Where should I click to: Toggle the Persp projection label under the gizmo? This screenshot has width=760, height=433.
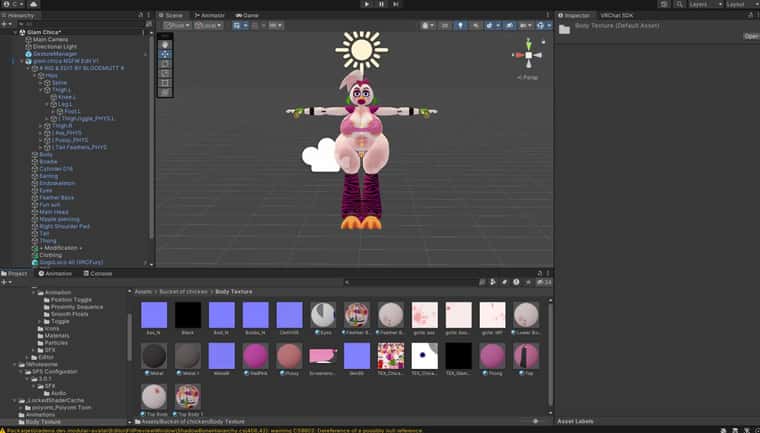click(x=527, y=77)
